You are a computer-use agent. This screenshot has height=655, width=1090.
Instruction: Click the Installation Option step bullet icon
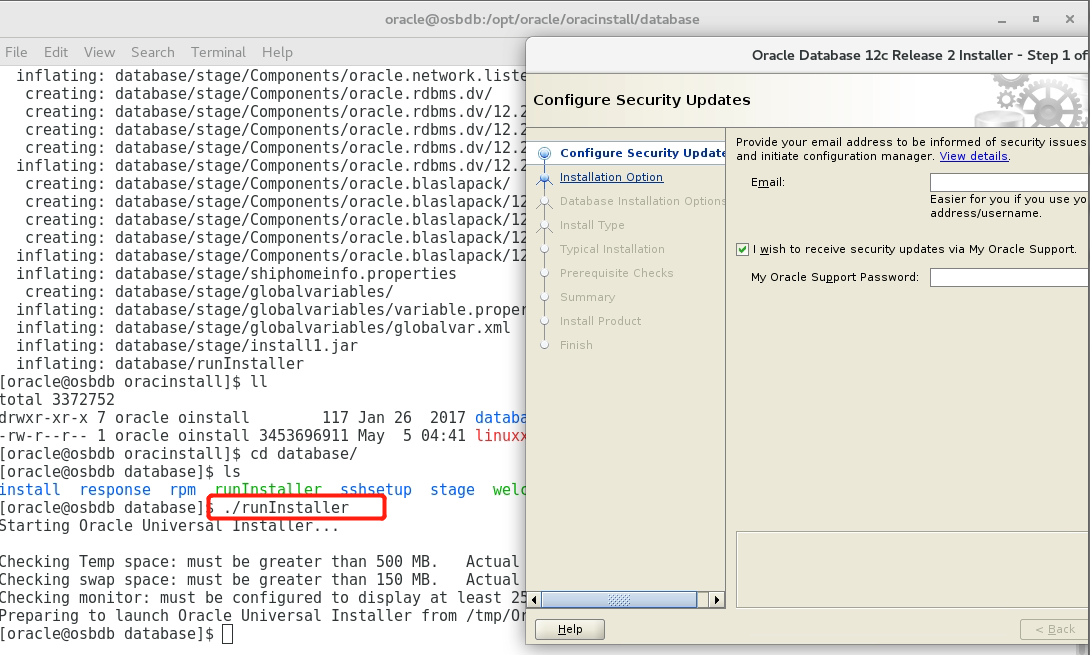(x=544, y=178)
